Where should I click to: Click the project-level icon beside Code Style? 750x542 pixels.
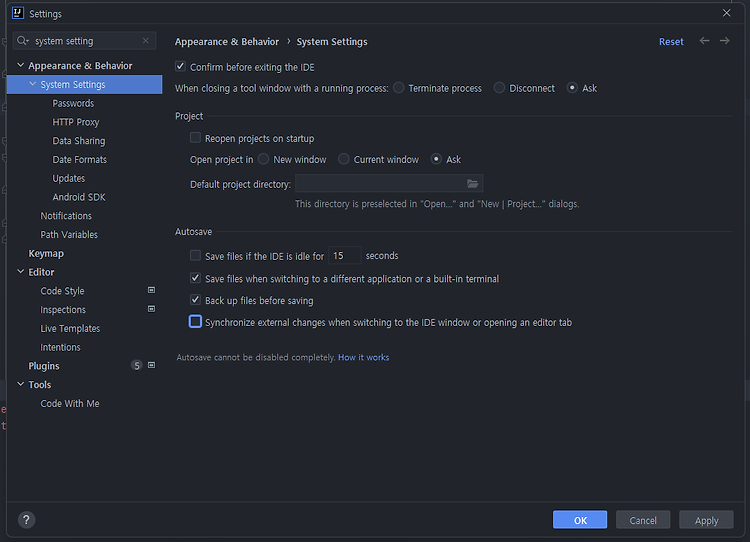(151, 290)
